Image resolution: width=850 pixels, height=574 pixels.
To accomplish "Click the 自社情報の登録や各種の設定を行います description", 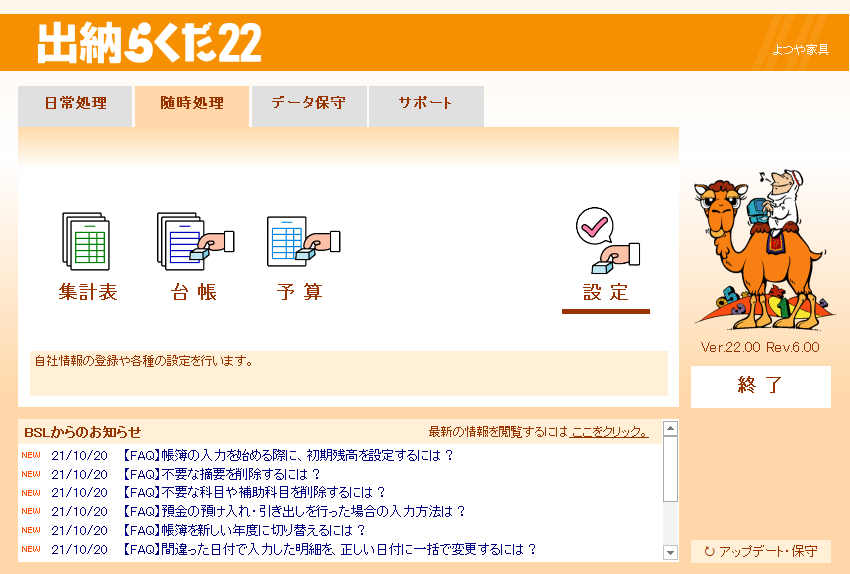I will (144, 361).
